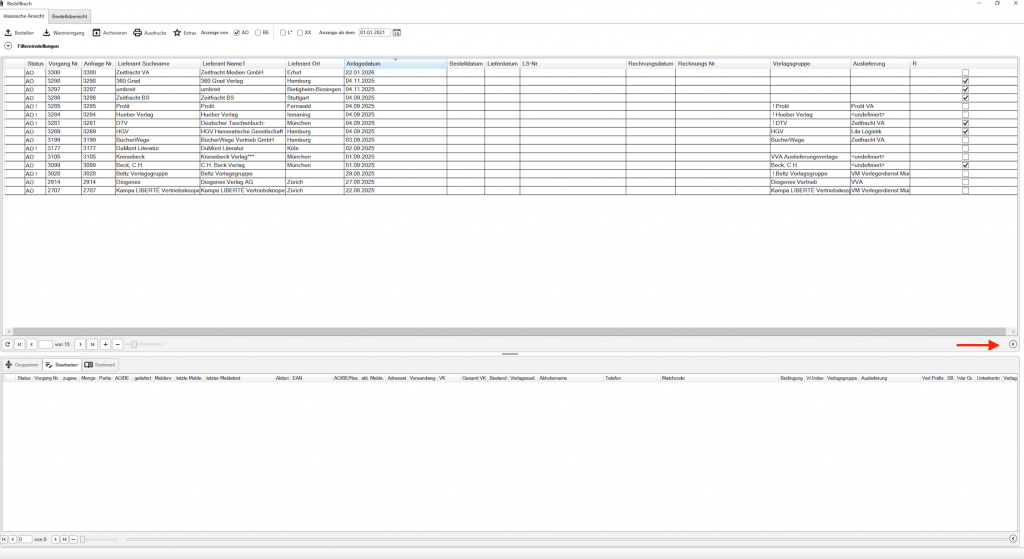1024x559 pixels.
Task: Toggle the AO display checkbox
Action: [x=237, y=33]
